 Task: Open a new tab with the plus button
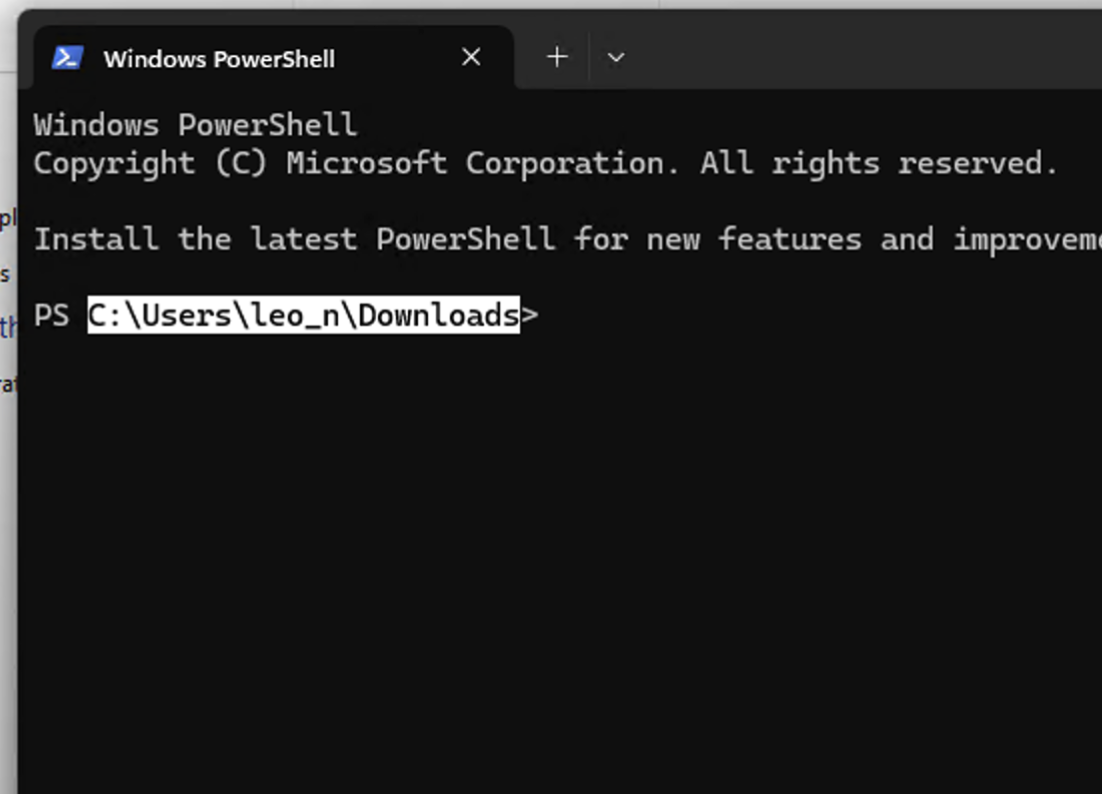[x=557, y=57]
